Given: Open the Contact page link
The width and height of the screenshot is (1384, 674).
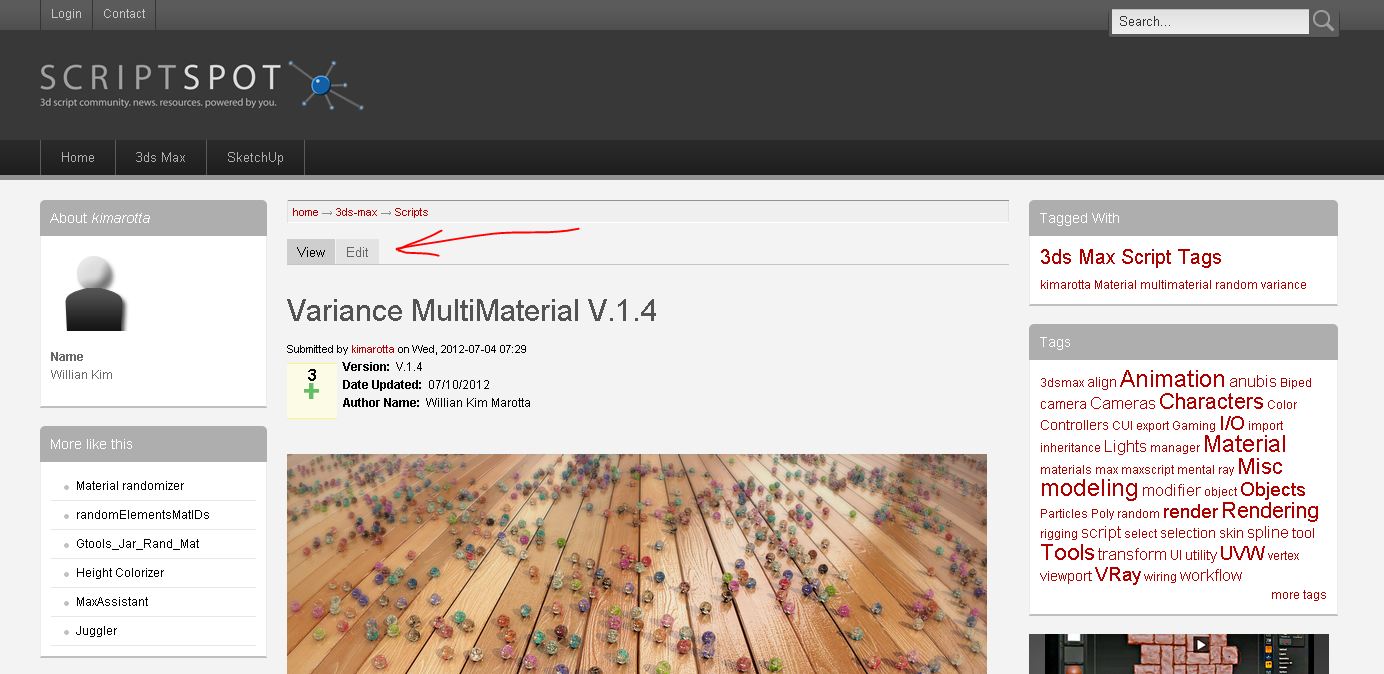Looking at the screenshot, I should (x=124, y=14).
